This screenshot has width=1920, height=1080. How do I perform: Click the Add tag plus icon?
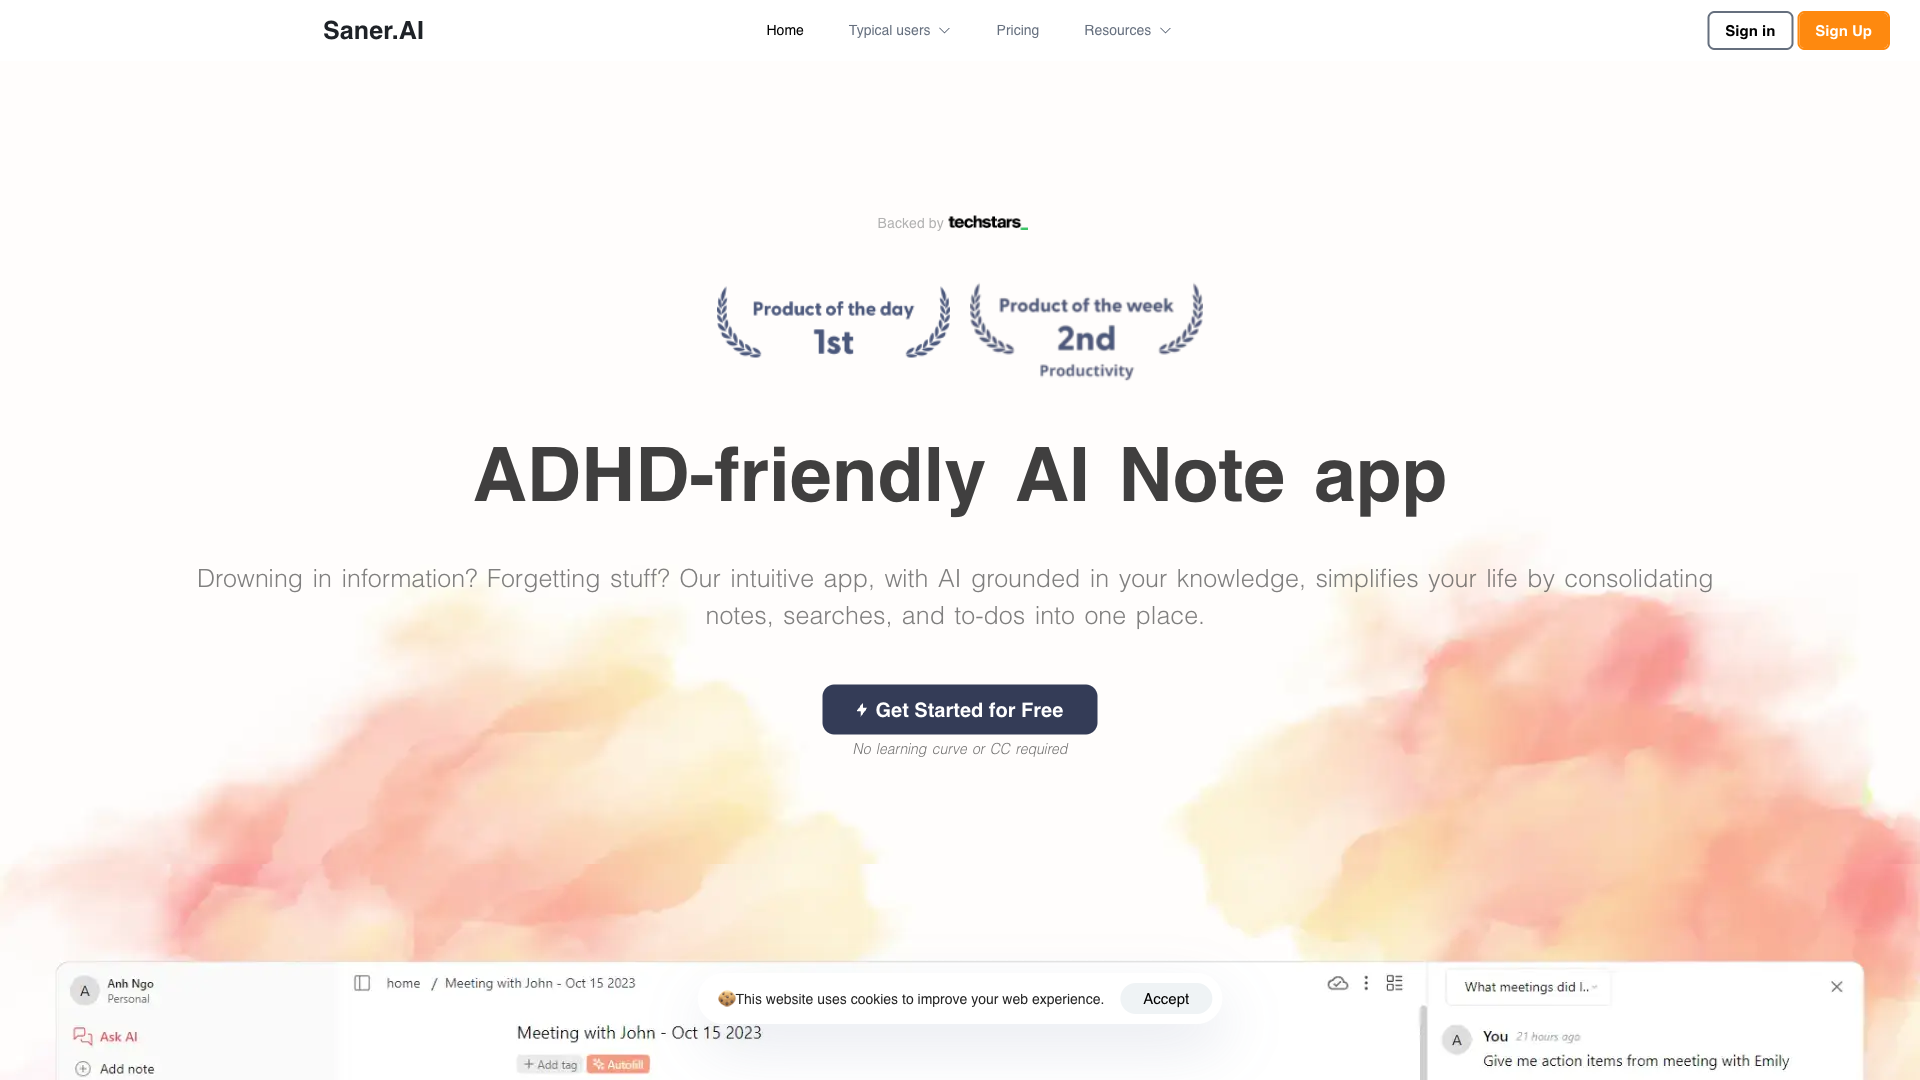(529, 1064)
